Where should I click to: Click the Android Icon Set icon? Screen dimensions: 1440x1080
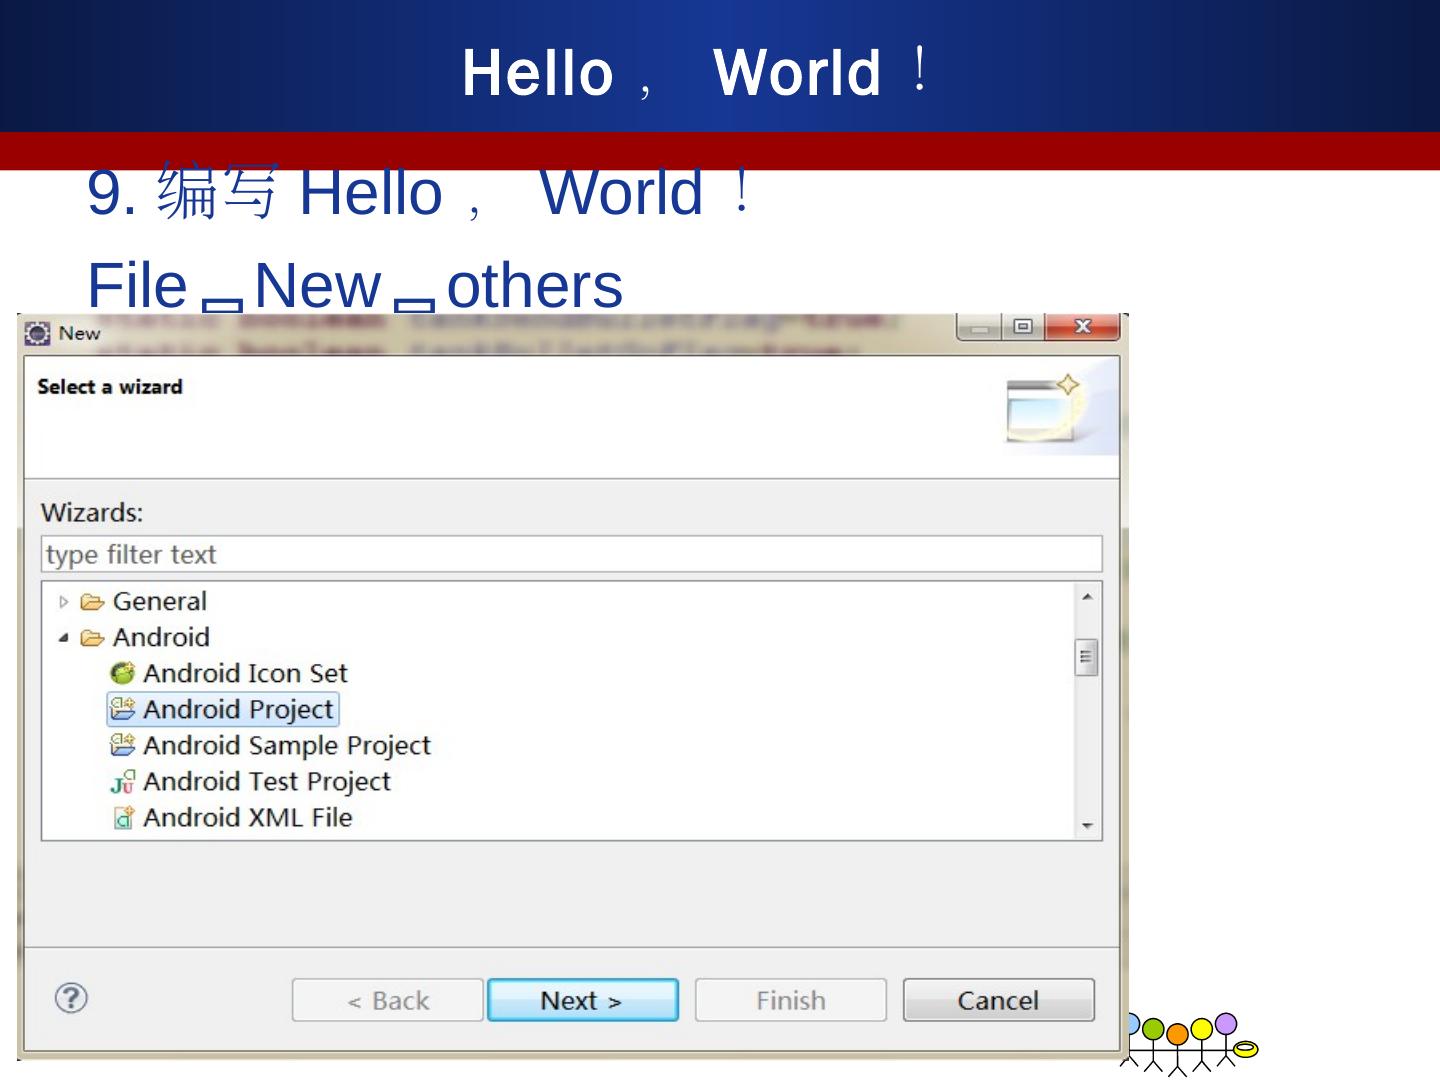point(122,674)
